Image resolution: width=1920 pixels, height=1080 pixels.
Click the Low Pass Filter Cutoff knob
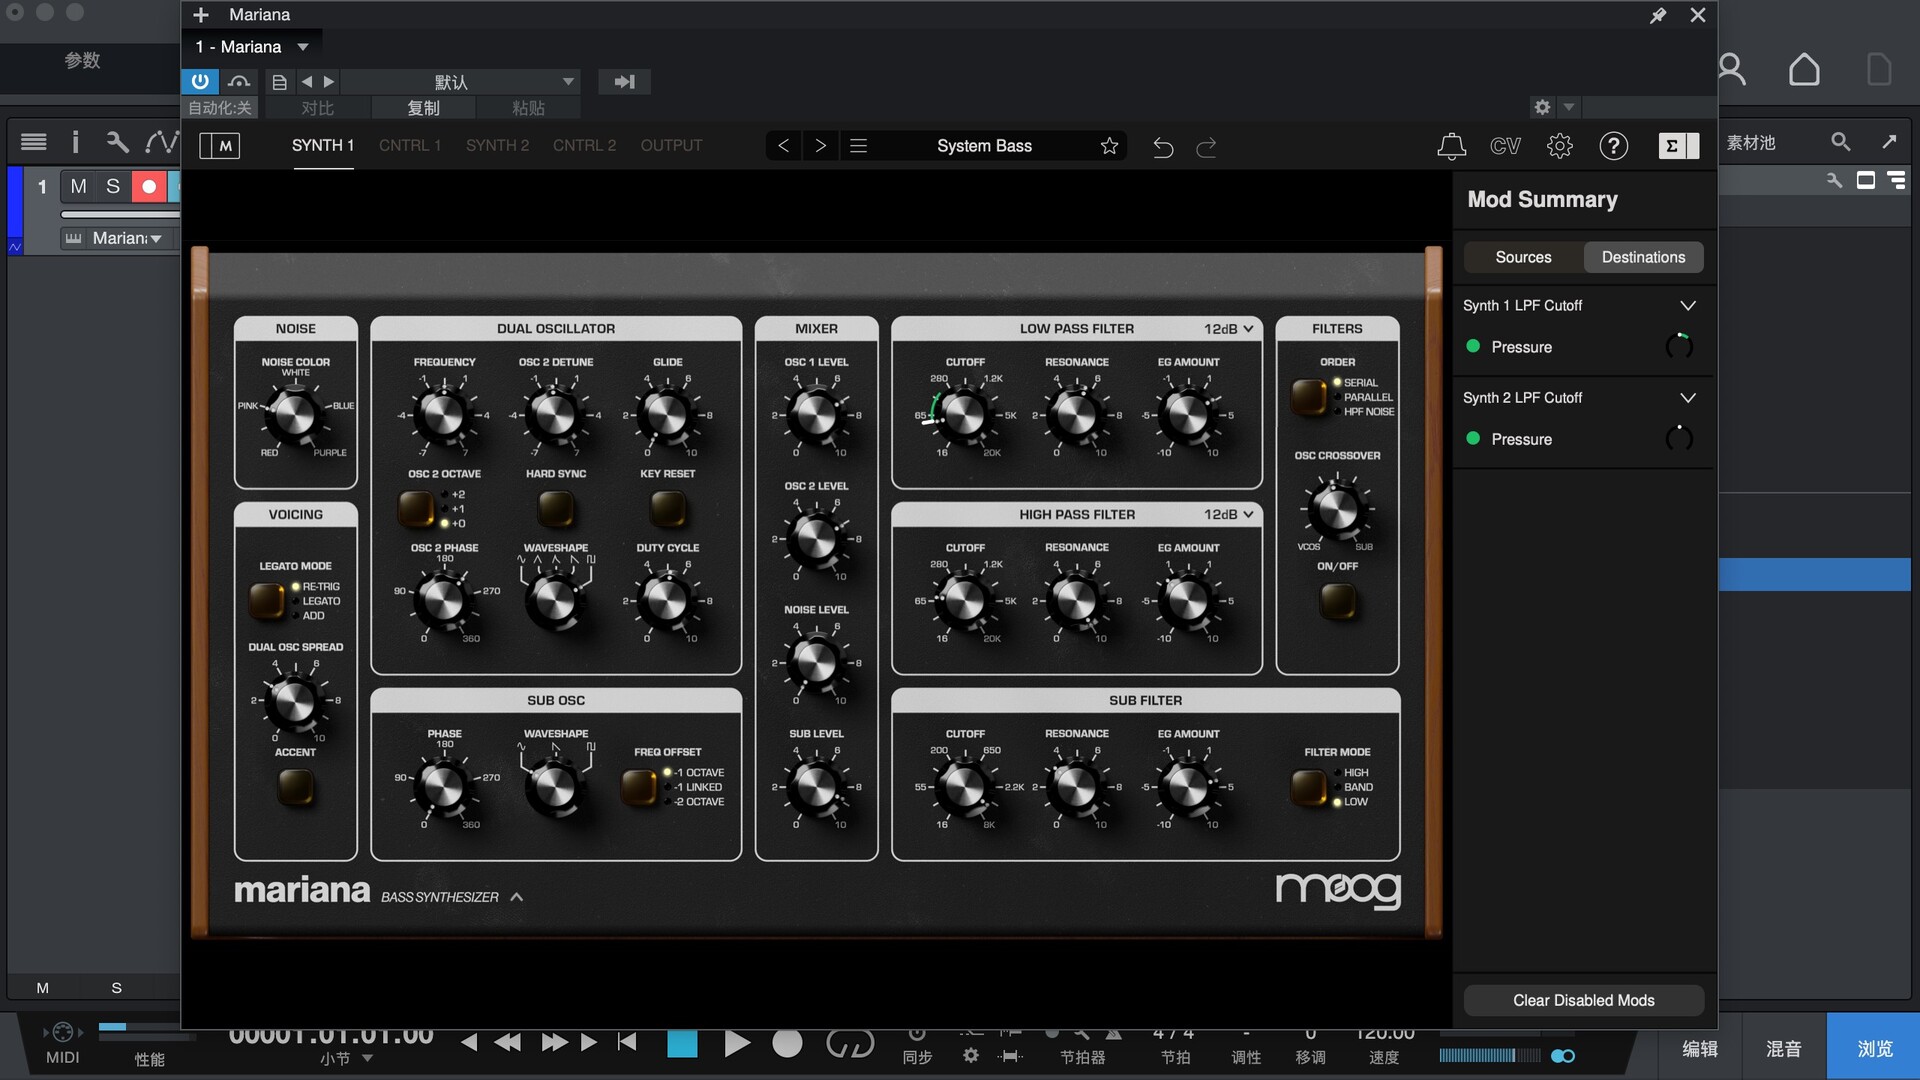tap(964, 415)
